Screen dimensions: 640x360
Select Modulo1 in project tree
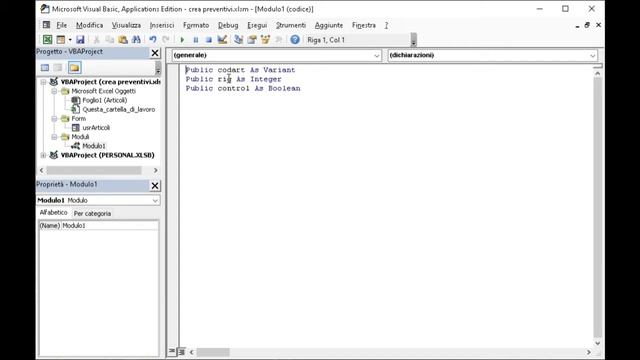point(94,146)
